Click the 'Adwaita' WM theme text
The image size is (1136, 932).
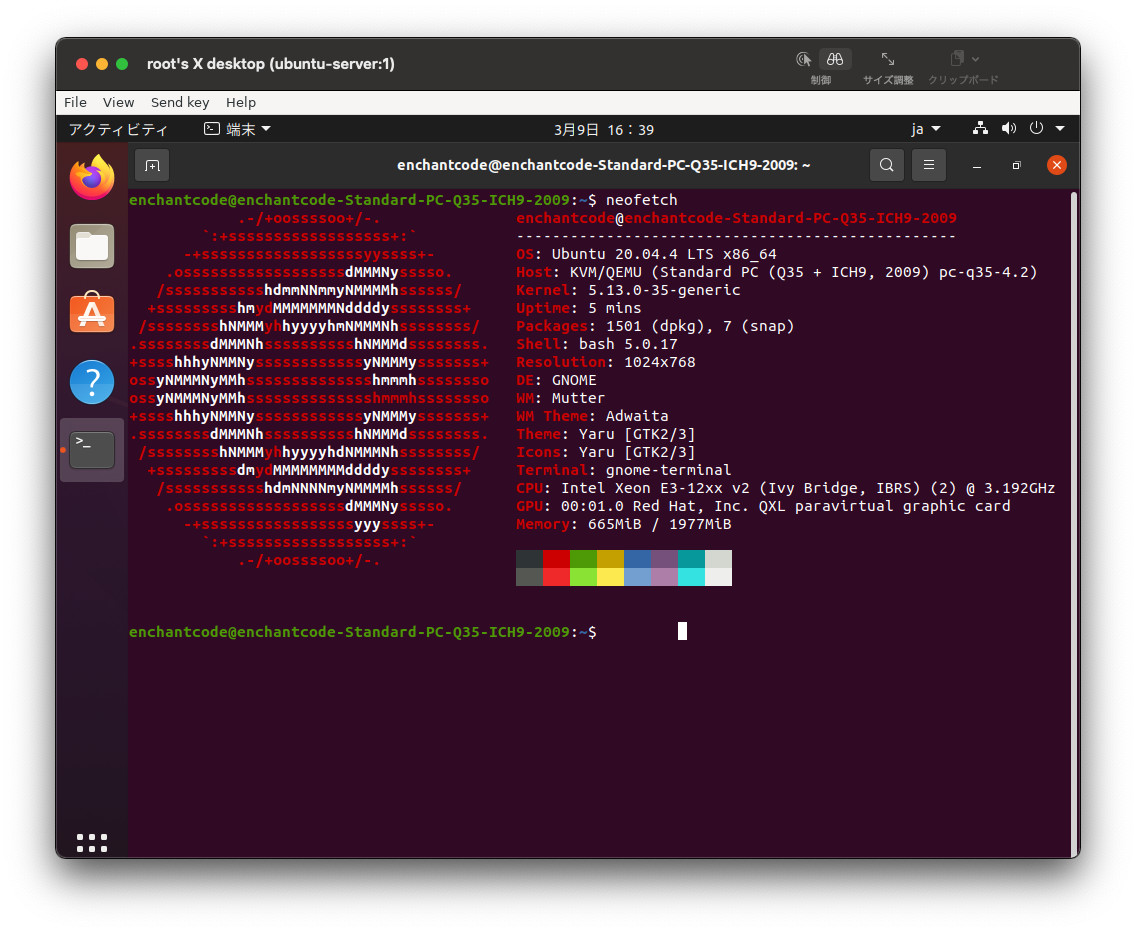pos(638,416)
